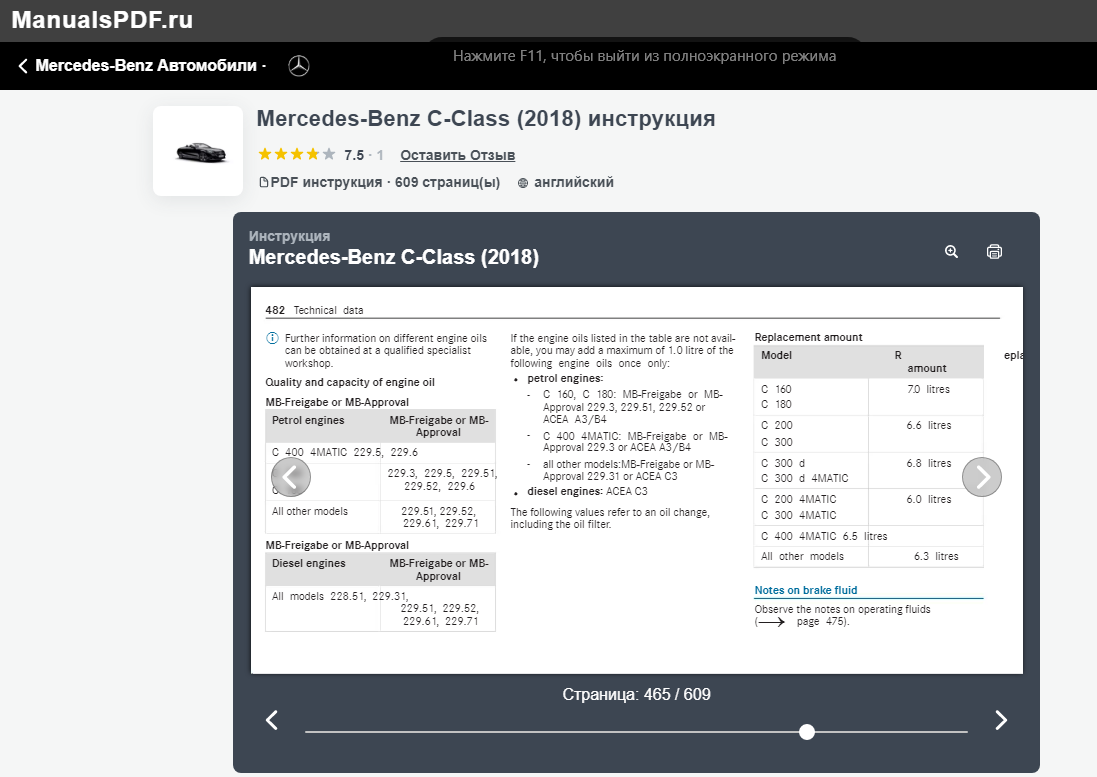Open the Mercedes-Benz Автомобили breadcrumb link
This screenshot has height=777, width=1097.
click(146, 66)
